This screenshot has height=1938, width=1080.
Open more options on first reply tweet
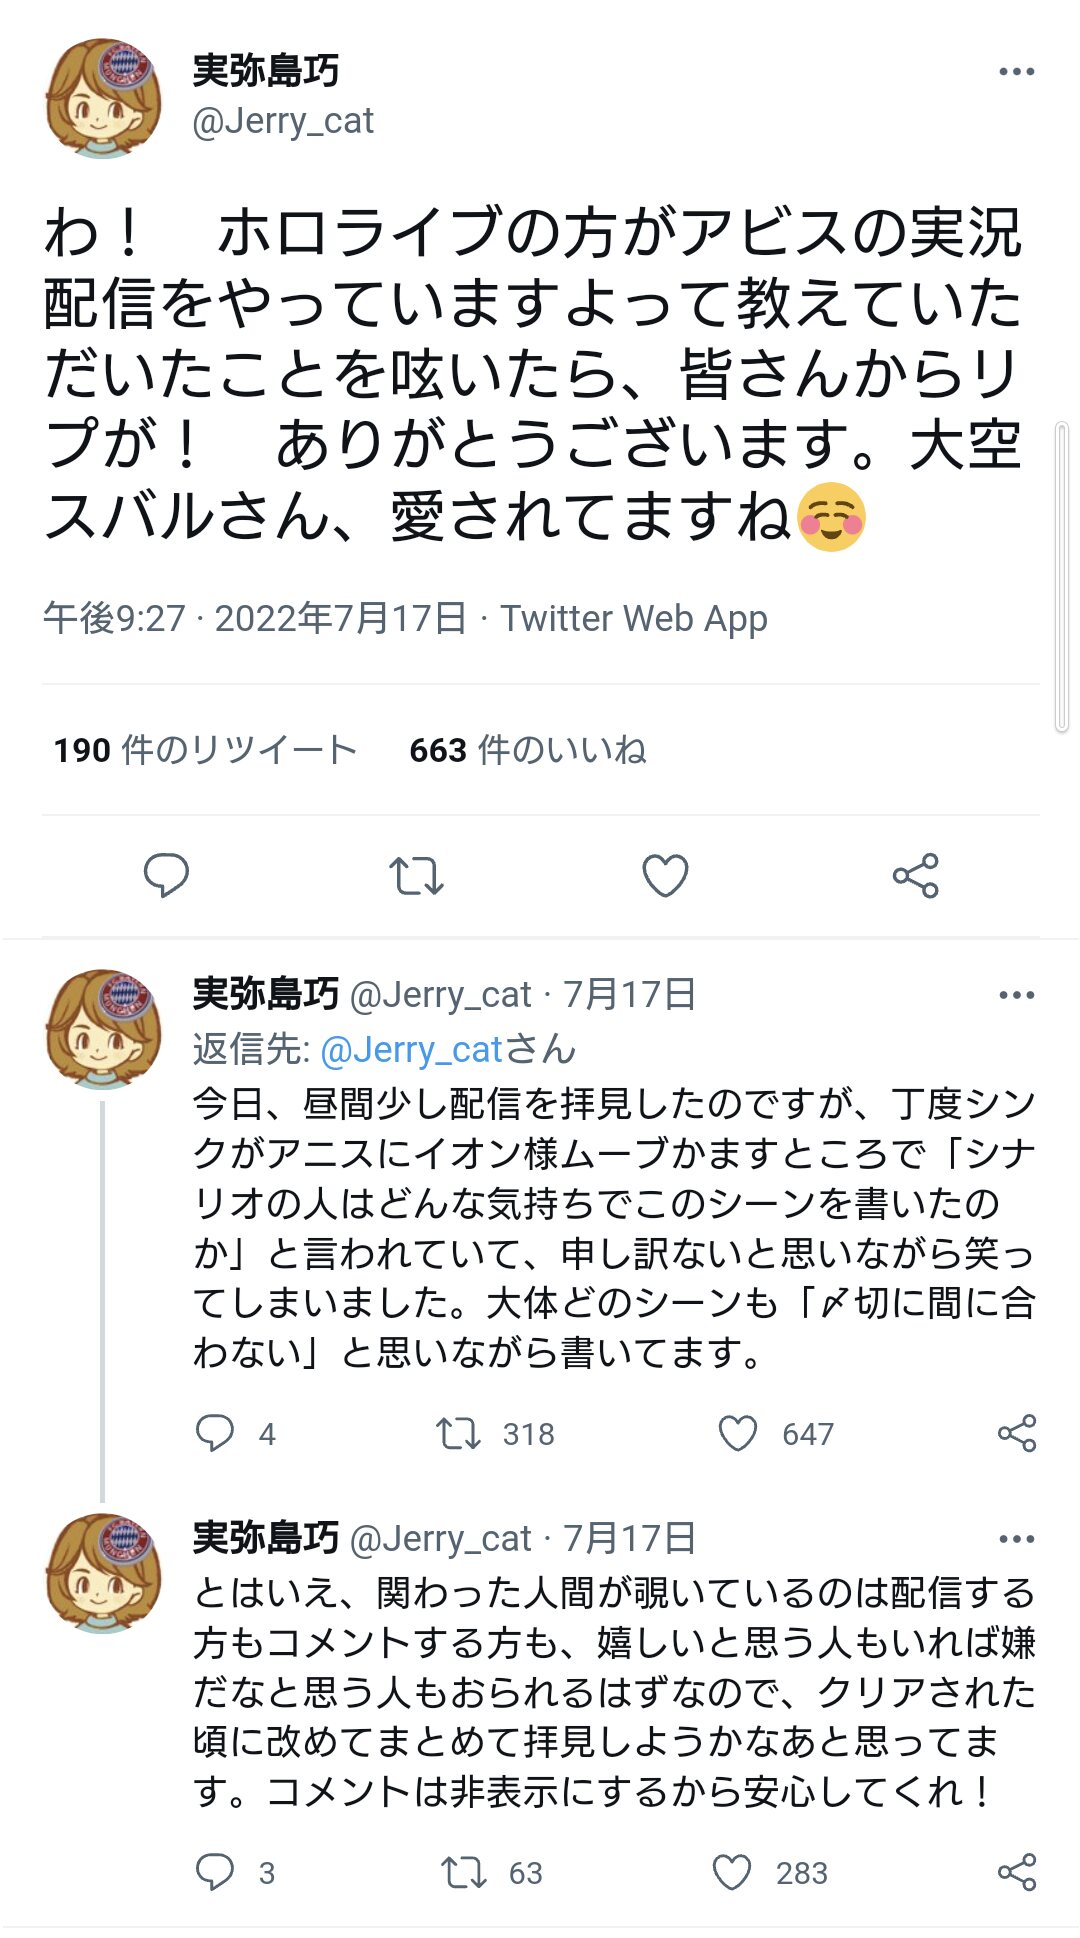coord(1016,995)
